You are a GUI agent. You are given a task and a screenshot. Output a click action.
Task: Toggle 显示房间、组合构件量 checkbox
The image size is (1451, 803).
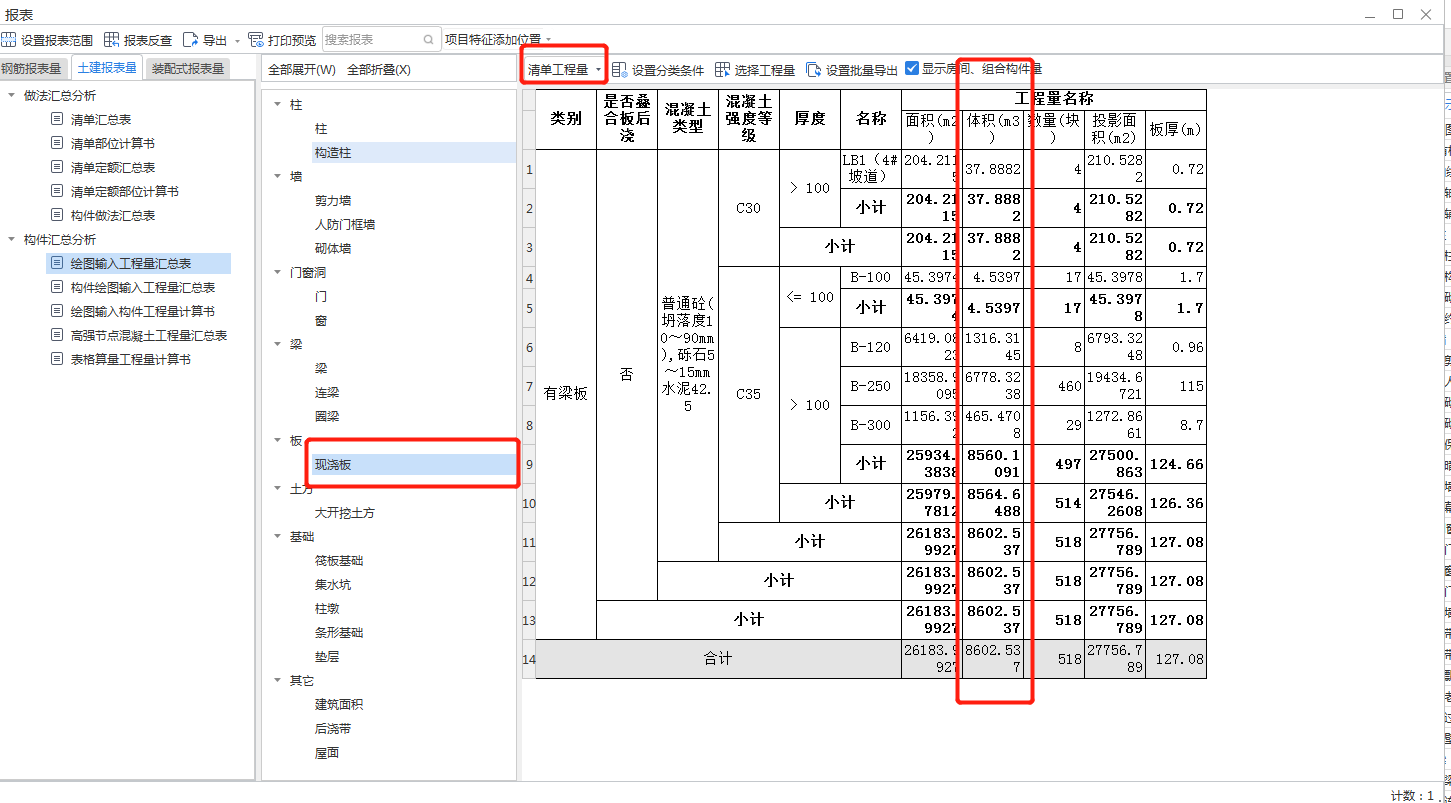[x=912, y=69]
